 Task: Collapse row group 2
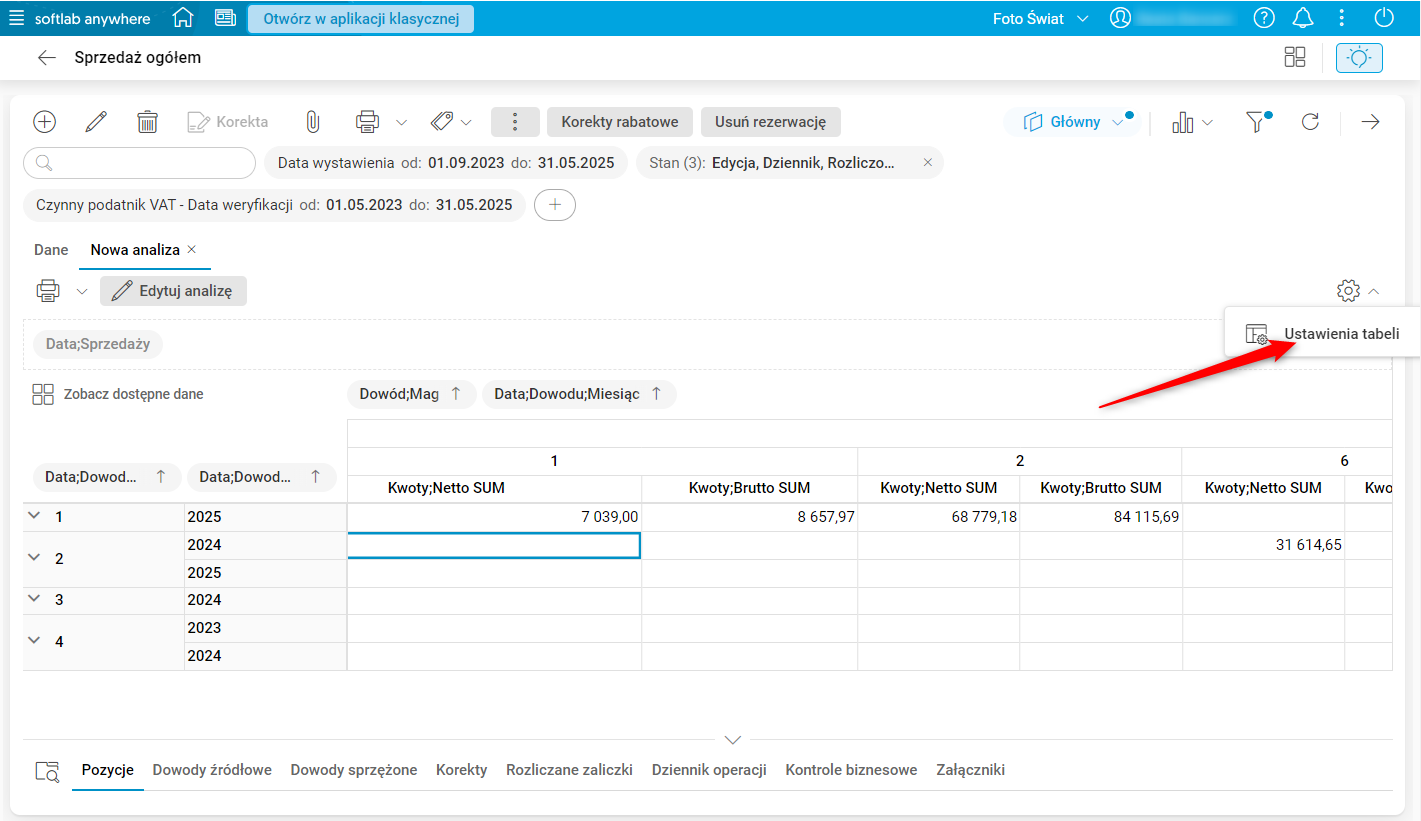pos(34,557)
